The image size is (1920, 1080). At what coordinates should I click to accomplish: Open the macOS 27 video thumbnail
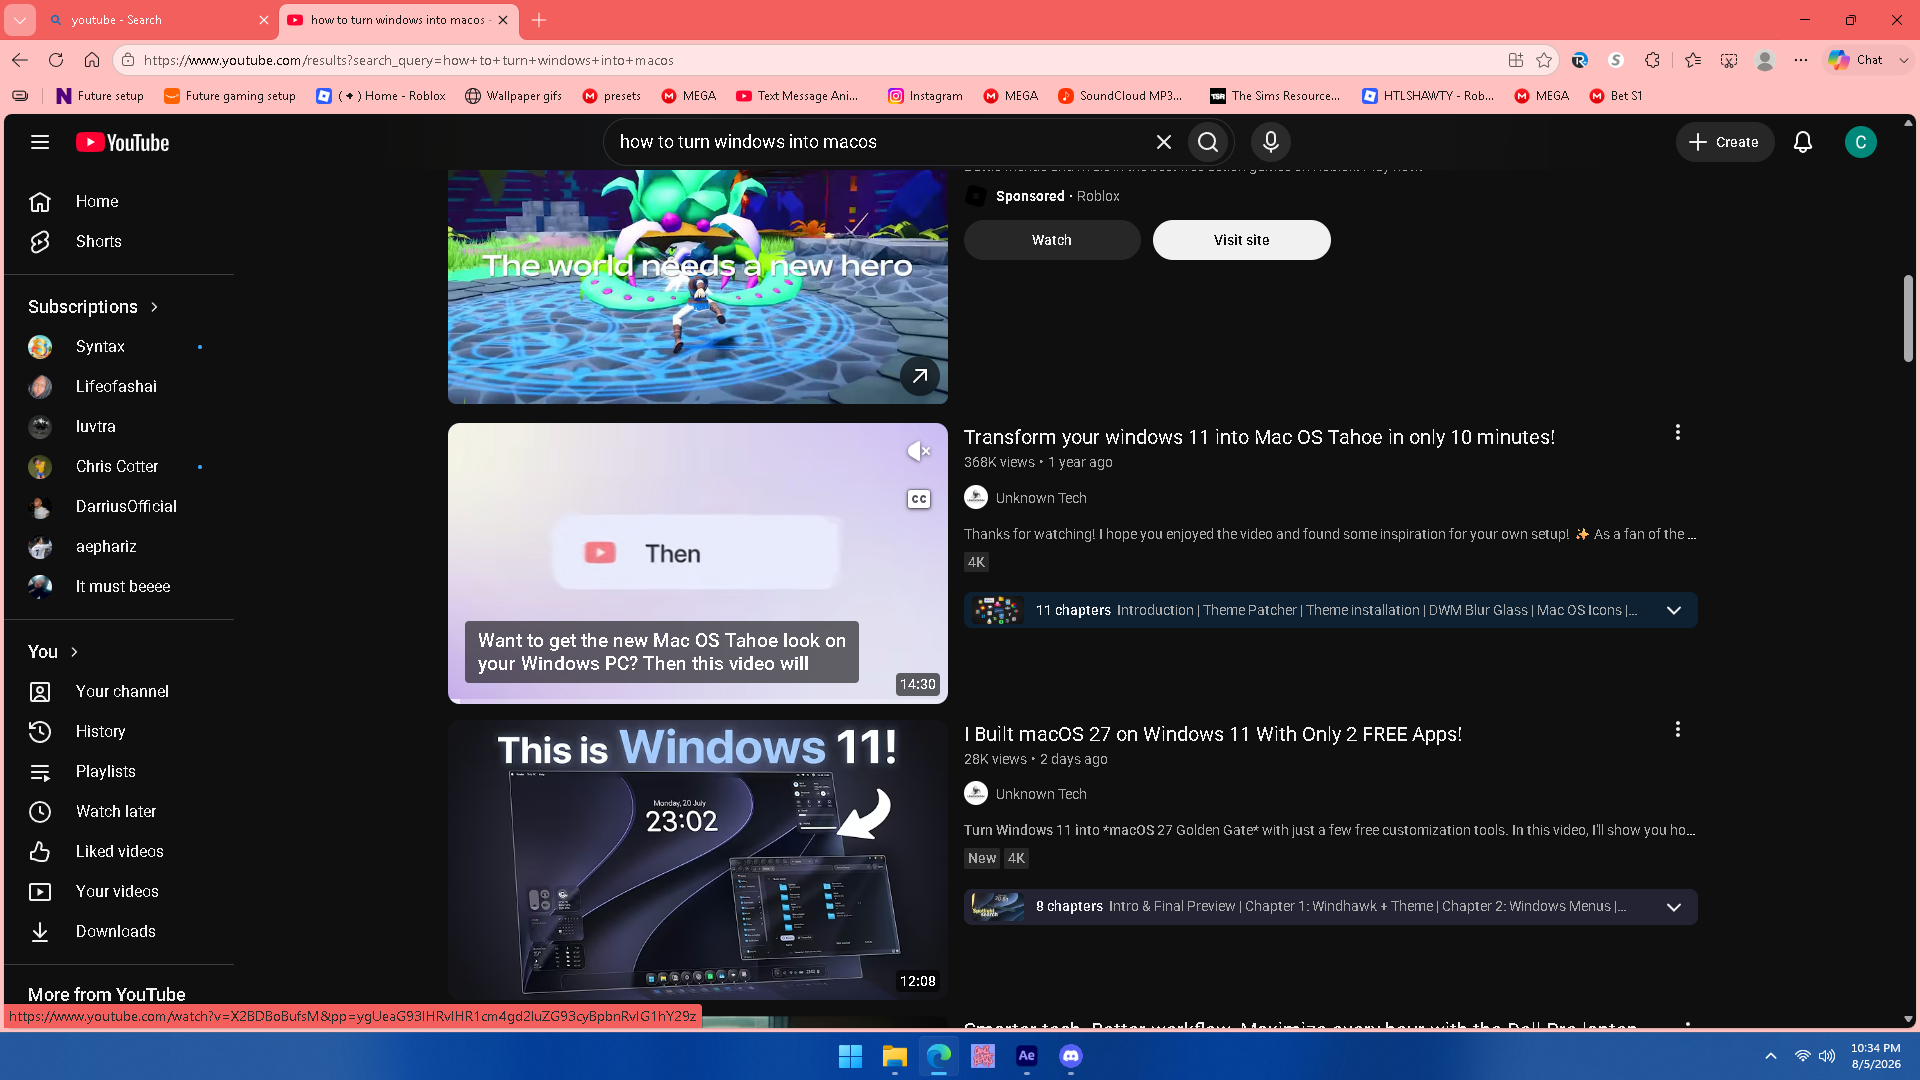pos(698,859)
